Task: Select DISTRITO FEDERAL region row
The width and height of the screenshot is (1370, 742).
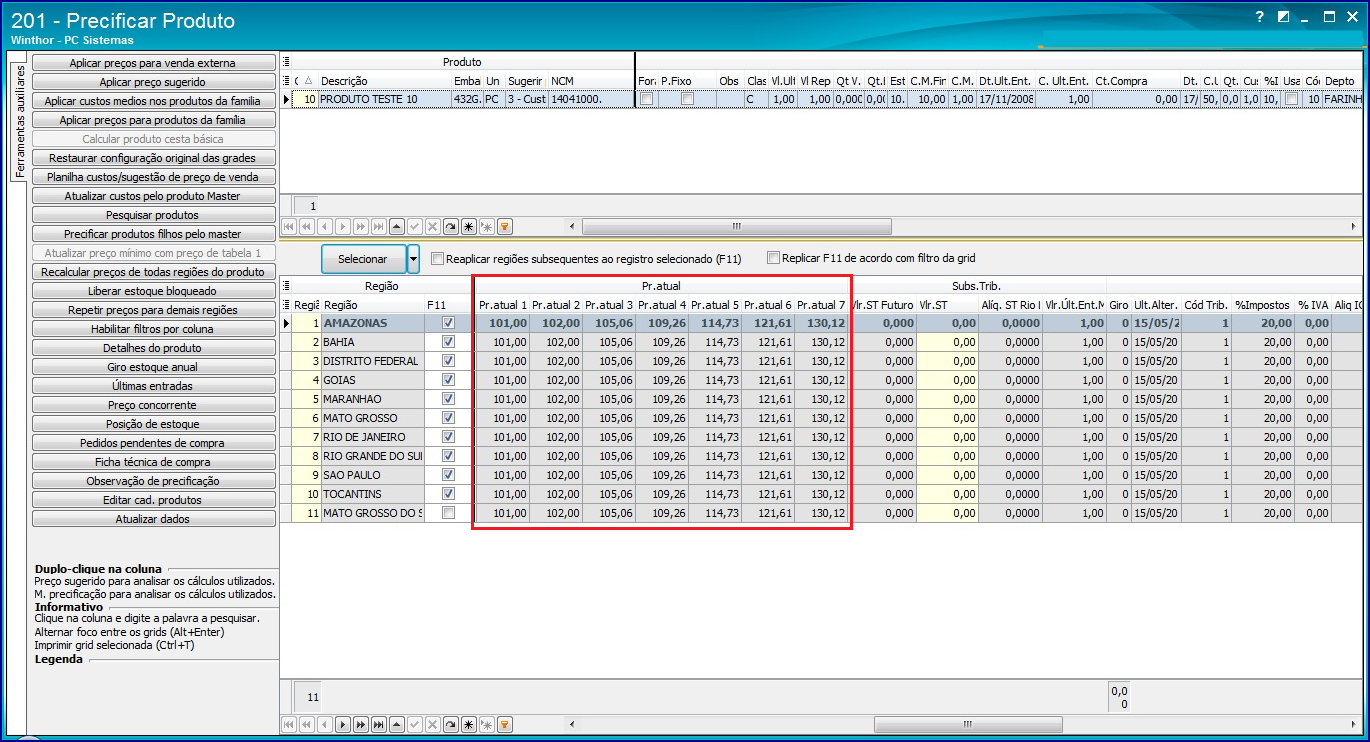Action: click(x=371, y=361)
